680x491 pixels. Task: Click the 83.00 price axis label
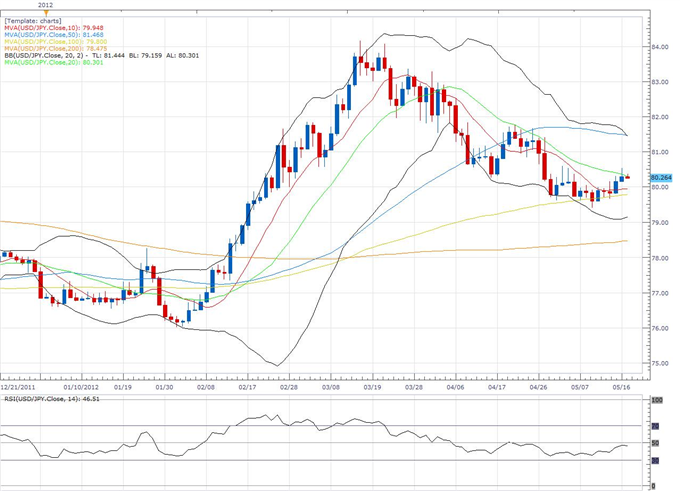tap(660, 82)
